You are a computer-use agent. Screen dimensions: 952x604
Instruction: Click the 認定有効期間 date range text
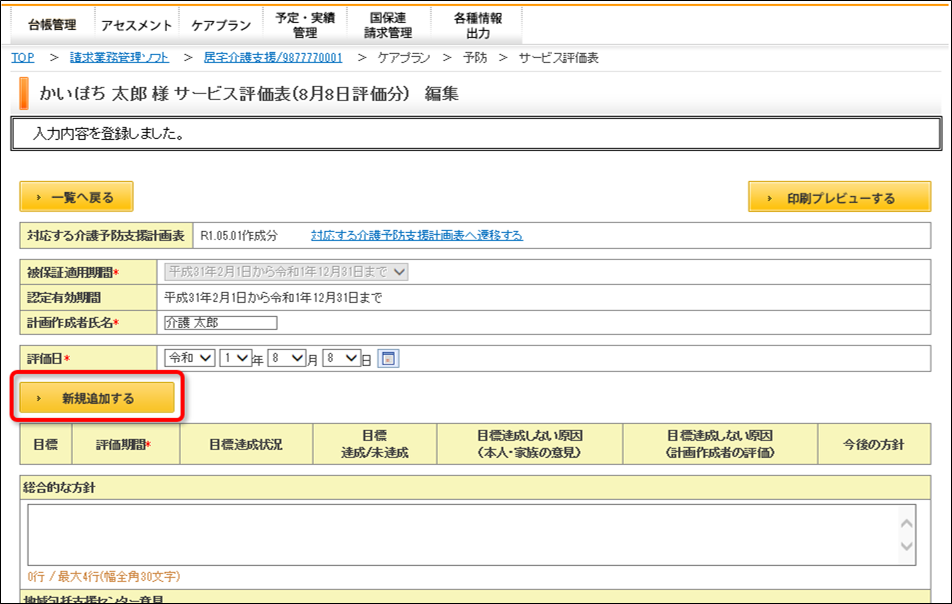point(273,297)
